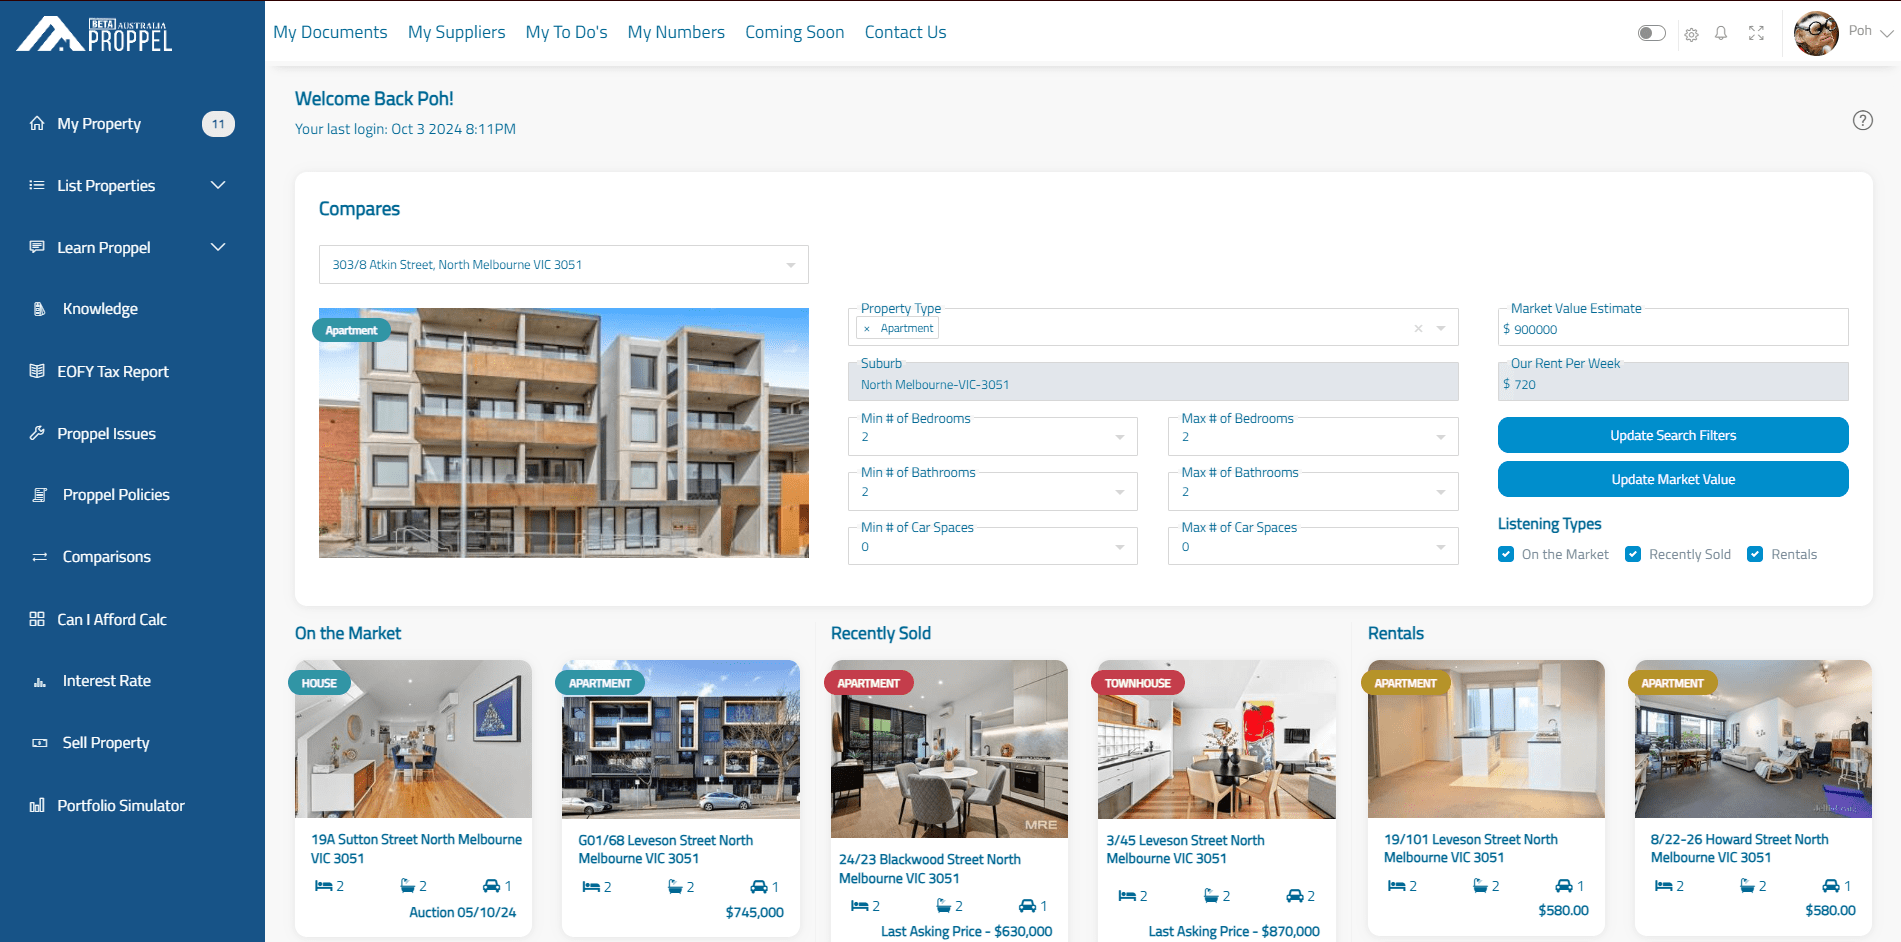Click the Can I Afford Calc grid icon
1901x942 pixels.
(37, 619)
